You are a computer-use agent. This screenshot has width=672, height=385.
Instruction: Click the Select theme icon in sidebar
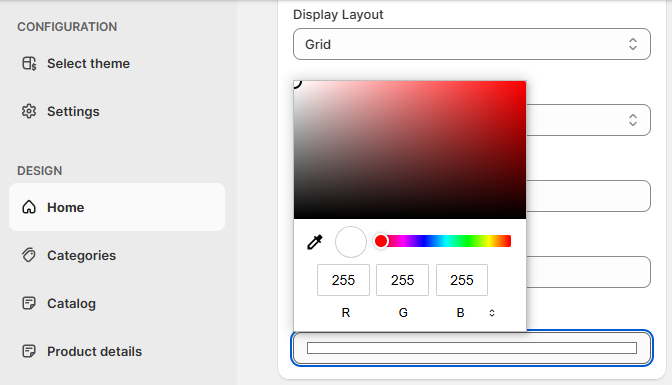(x=29, y=63)
